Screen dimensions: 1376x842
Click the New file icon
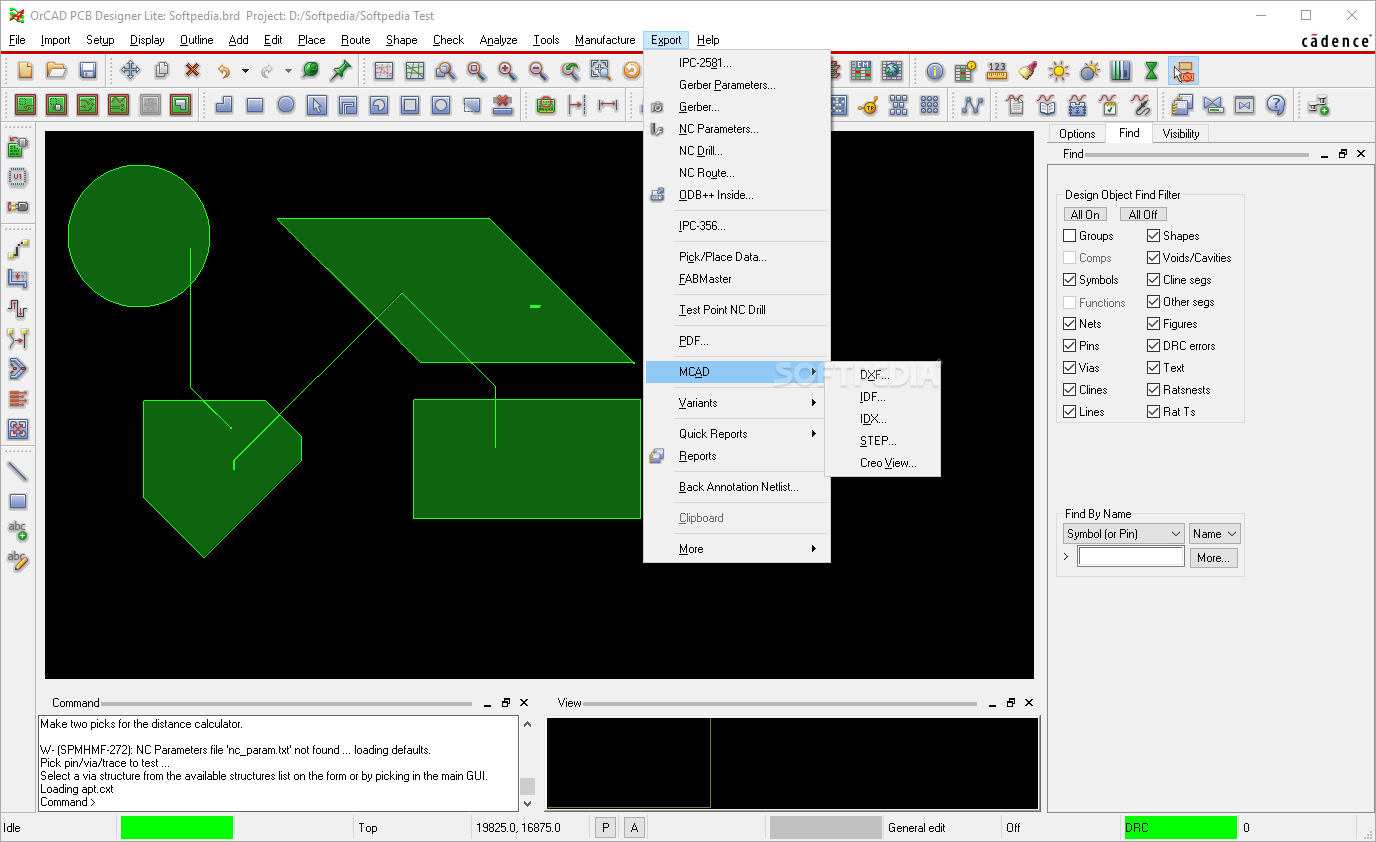coord(26,70)
